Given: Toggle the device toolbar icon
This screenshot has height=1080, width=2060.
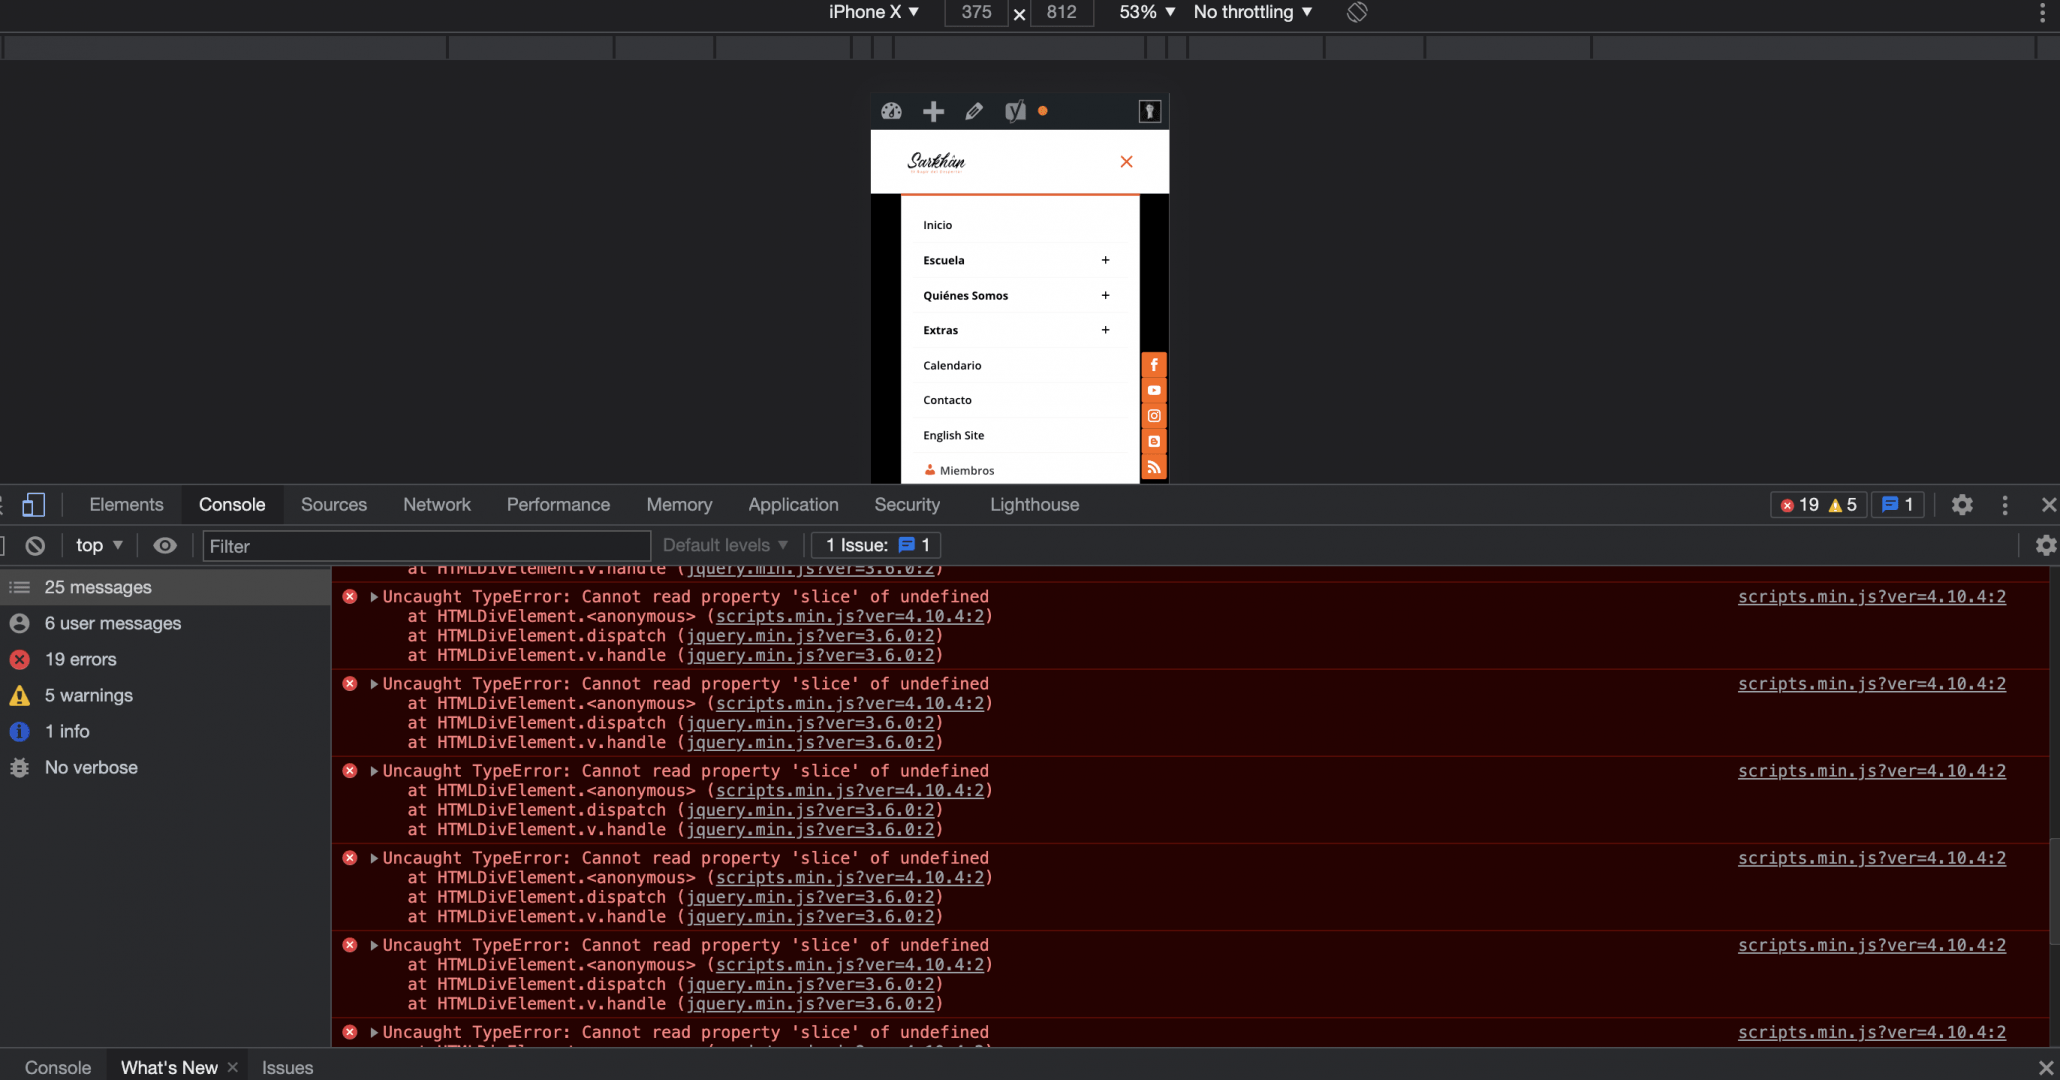Looking at the screenshot, I should coord(33,505).
